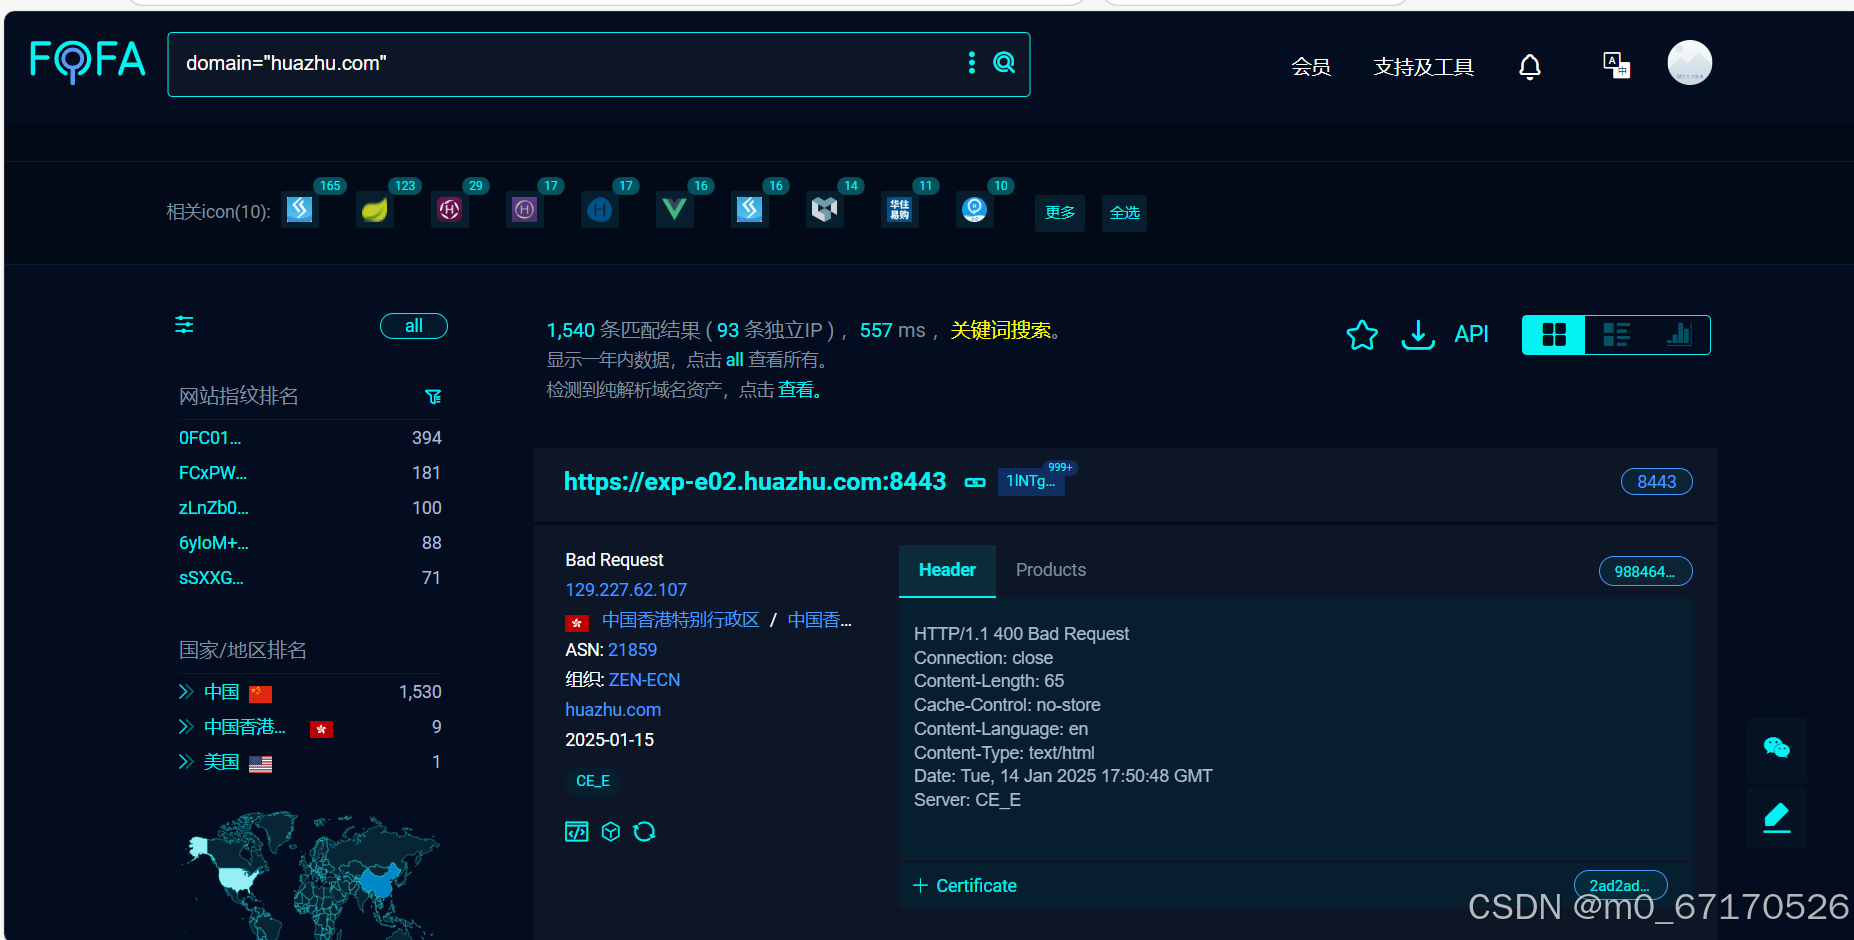Viewport: 1854px width, 940px height.
Task: Click the cube product icon
Action: click(x=611, y=832)
